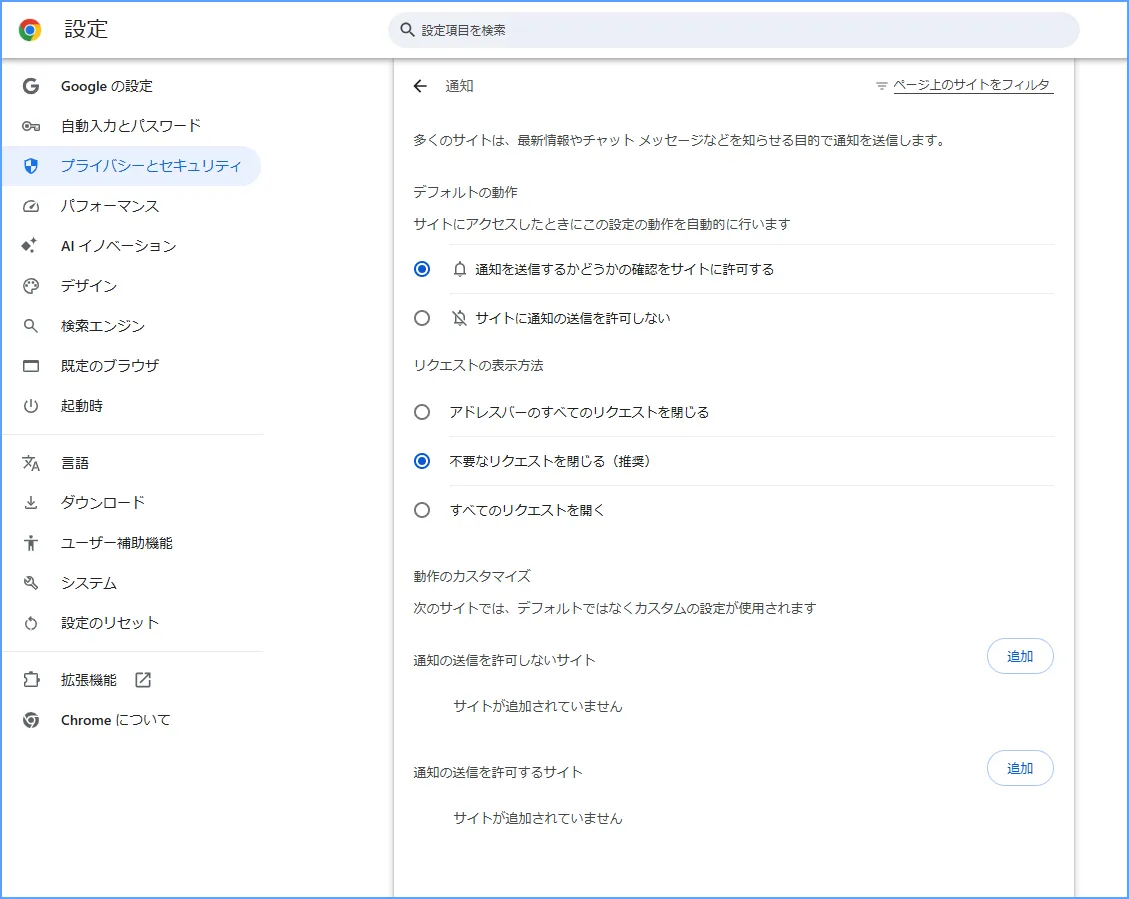Click the wrench icon for システム
Screen dimensions: 1129x899
[x=31, y=583]
